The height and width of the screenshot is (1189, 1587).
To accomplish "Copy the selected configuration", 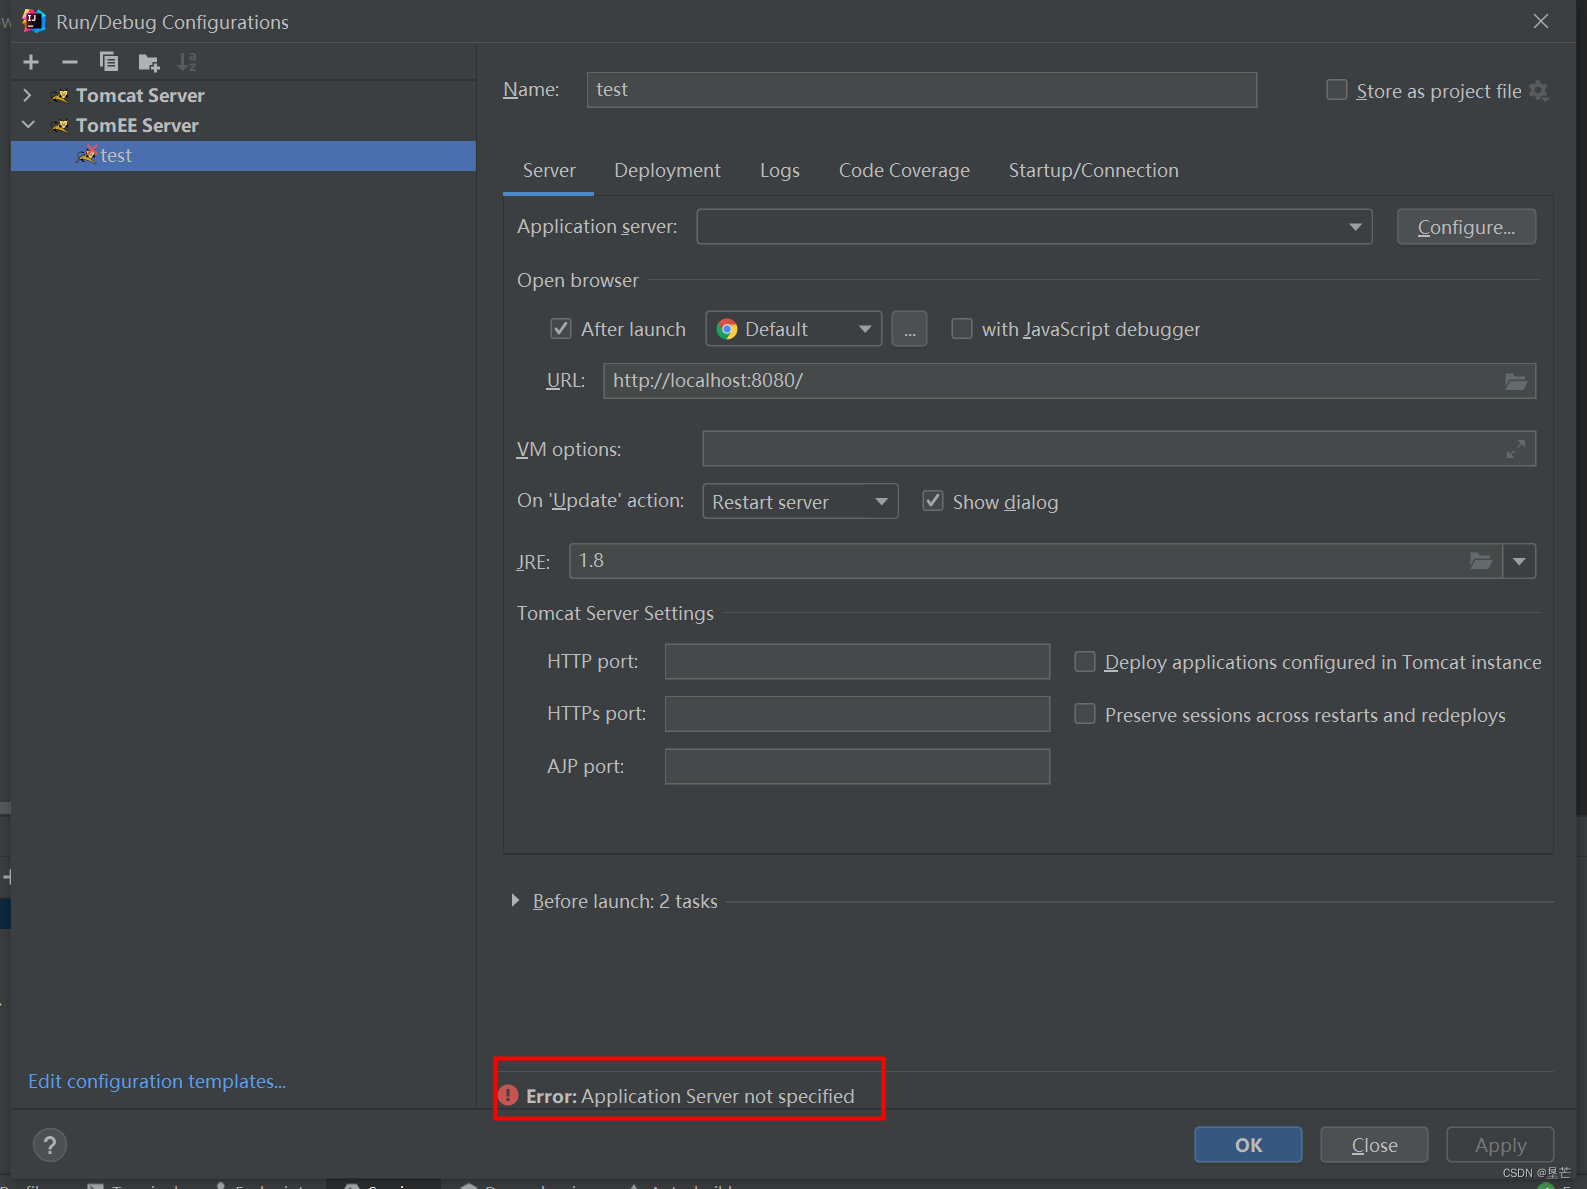I will pos(109,62).
